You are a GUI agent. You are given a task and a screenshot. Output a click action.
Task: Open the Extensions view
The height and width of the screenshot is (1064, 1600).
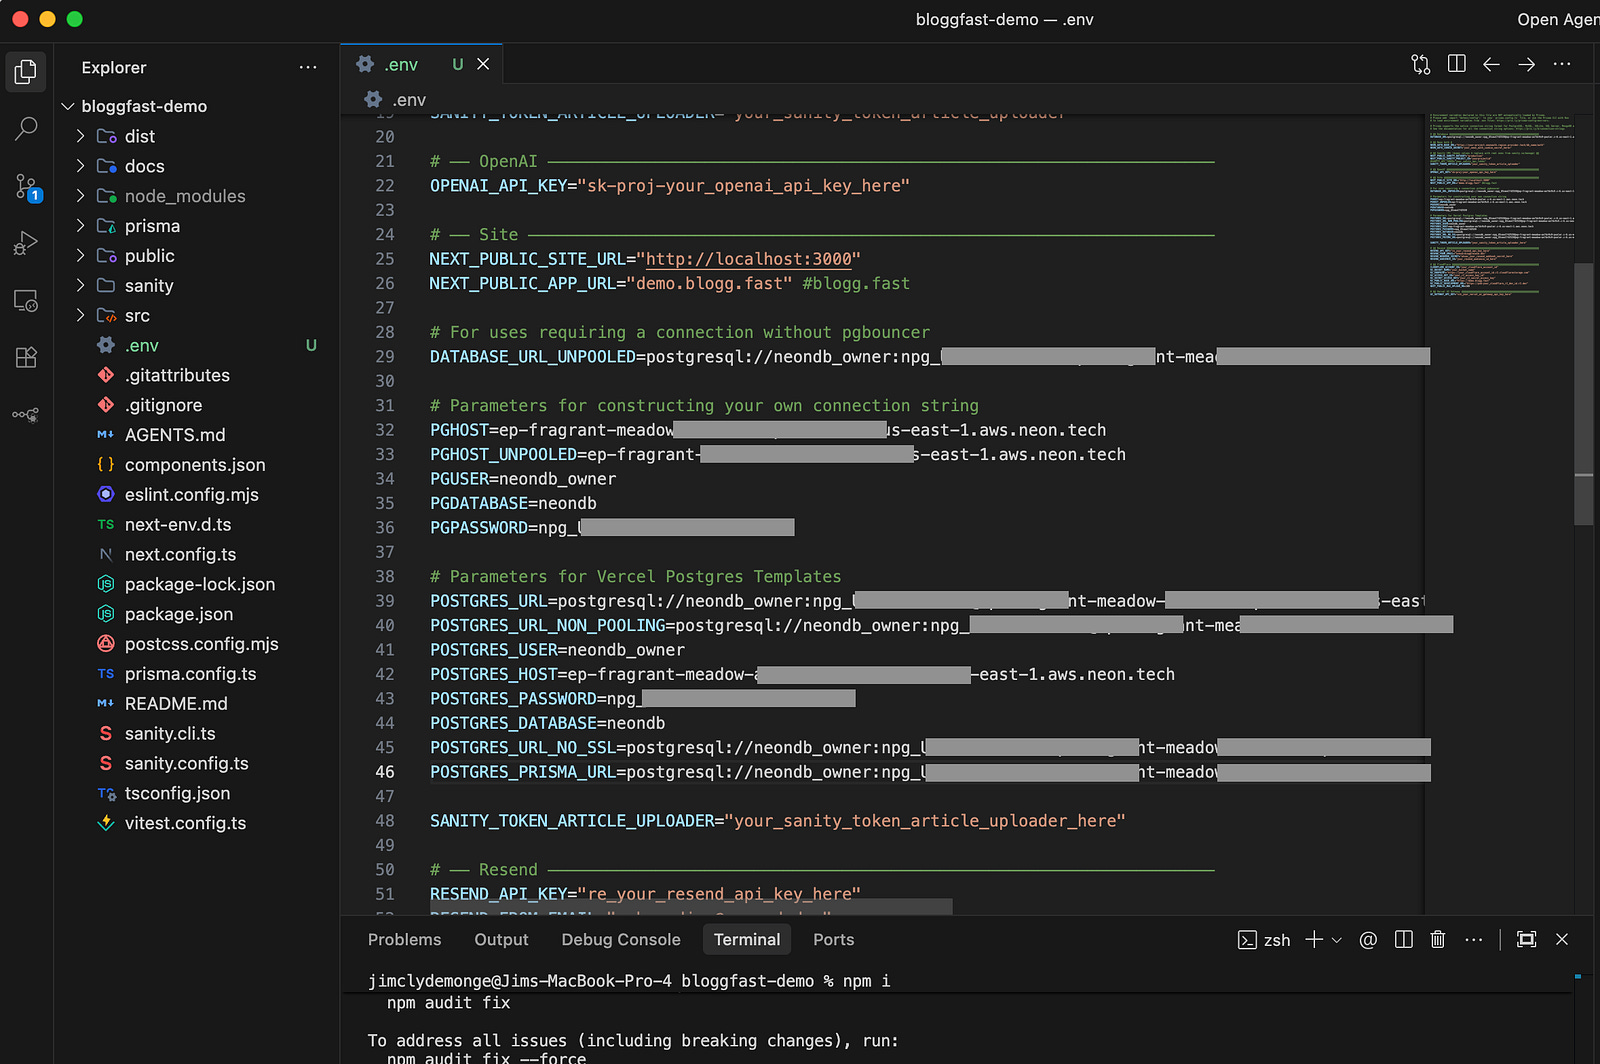click(x=26, y=357)
